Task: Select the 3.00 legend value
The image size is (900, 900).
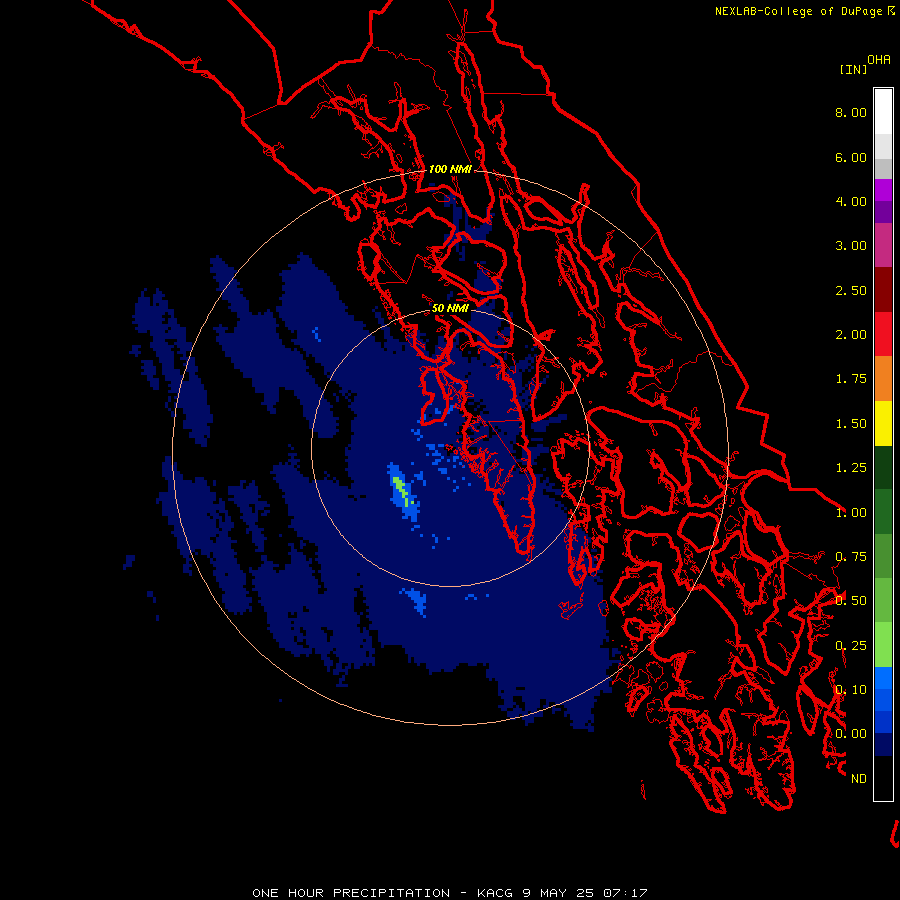Action: 851,246
